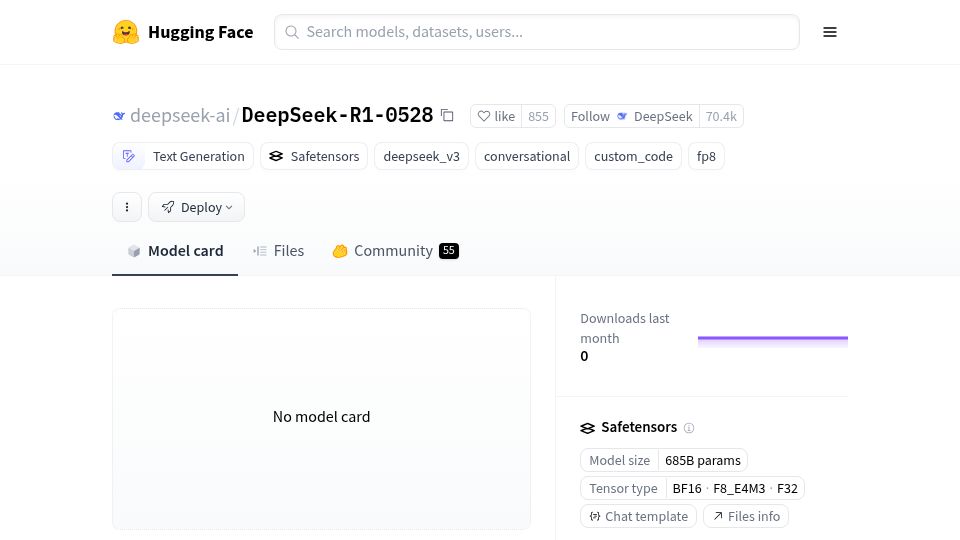960x540 pixels.
Task: Select the conversational tag
Action: pyautogui.click(x=527, y=156)
